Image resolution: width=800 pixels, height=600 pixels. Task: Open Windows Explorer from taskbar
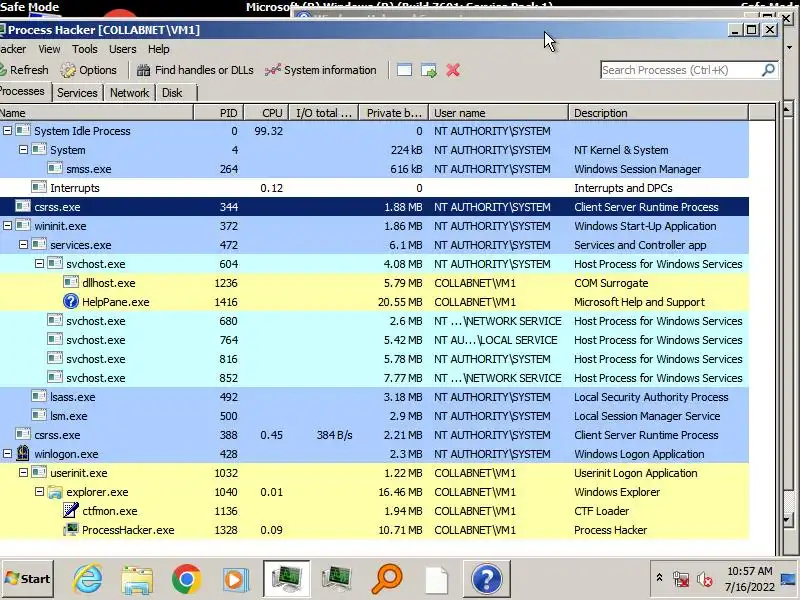(137, 579)
